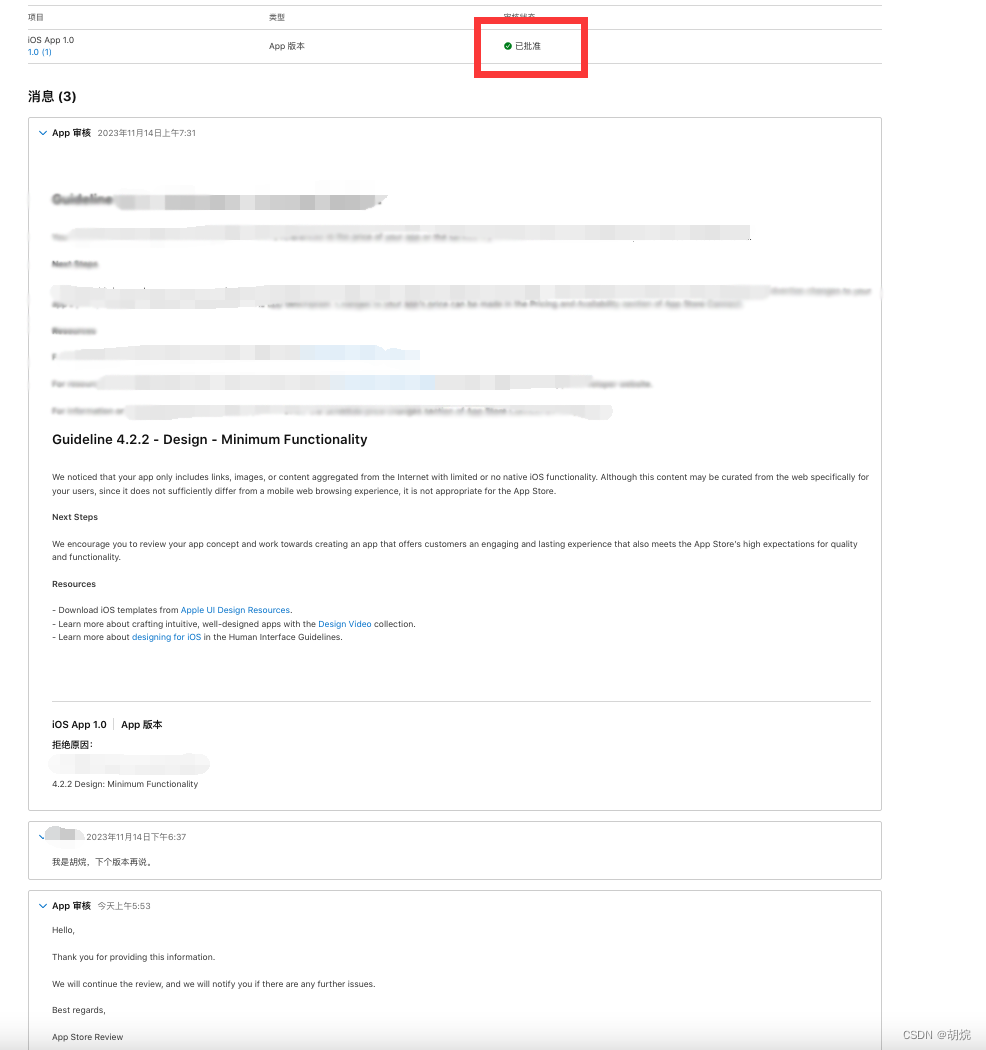Click the timestamp 2023年11月14日上午7:31
Viewport: 986px width, 1050px height.
(147, 133)
